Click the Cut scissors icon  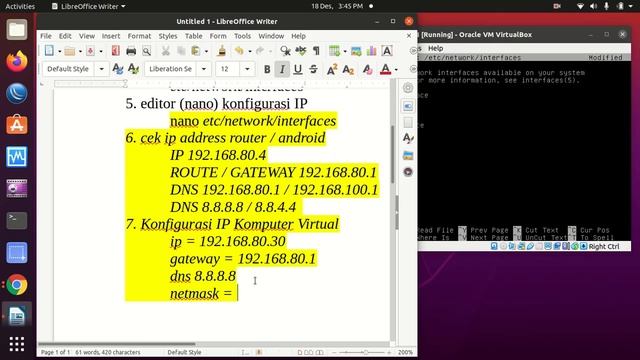(x=165, y=51)
